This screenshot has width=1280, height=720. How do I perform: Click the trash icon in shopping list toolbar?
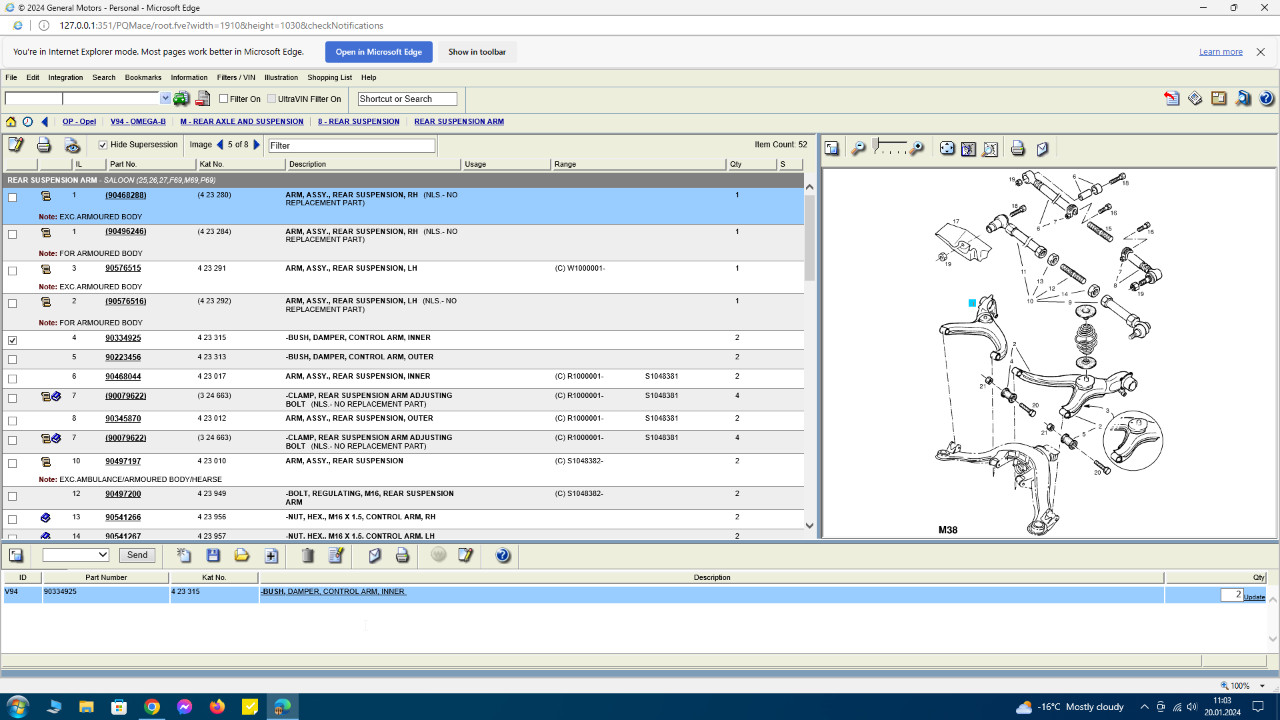(x=308, y=555)
